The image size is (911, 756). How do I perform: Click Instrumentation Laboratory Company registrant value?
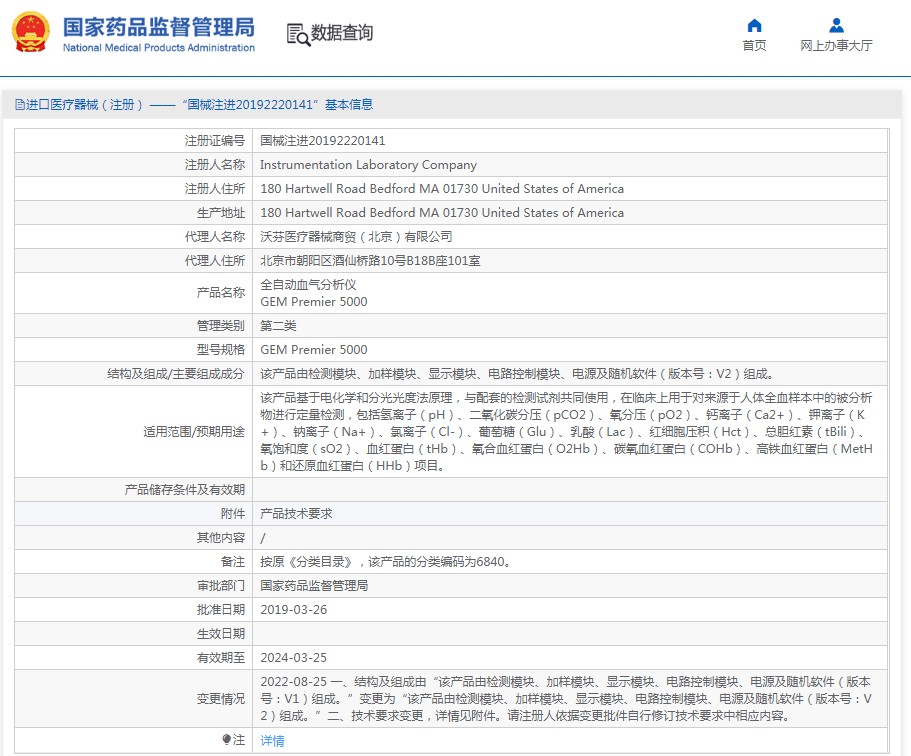[368, 164]
